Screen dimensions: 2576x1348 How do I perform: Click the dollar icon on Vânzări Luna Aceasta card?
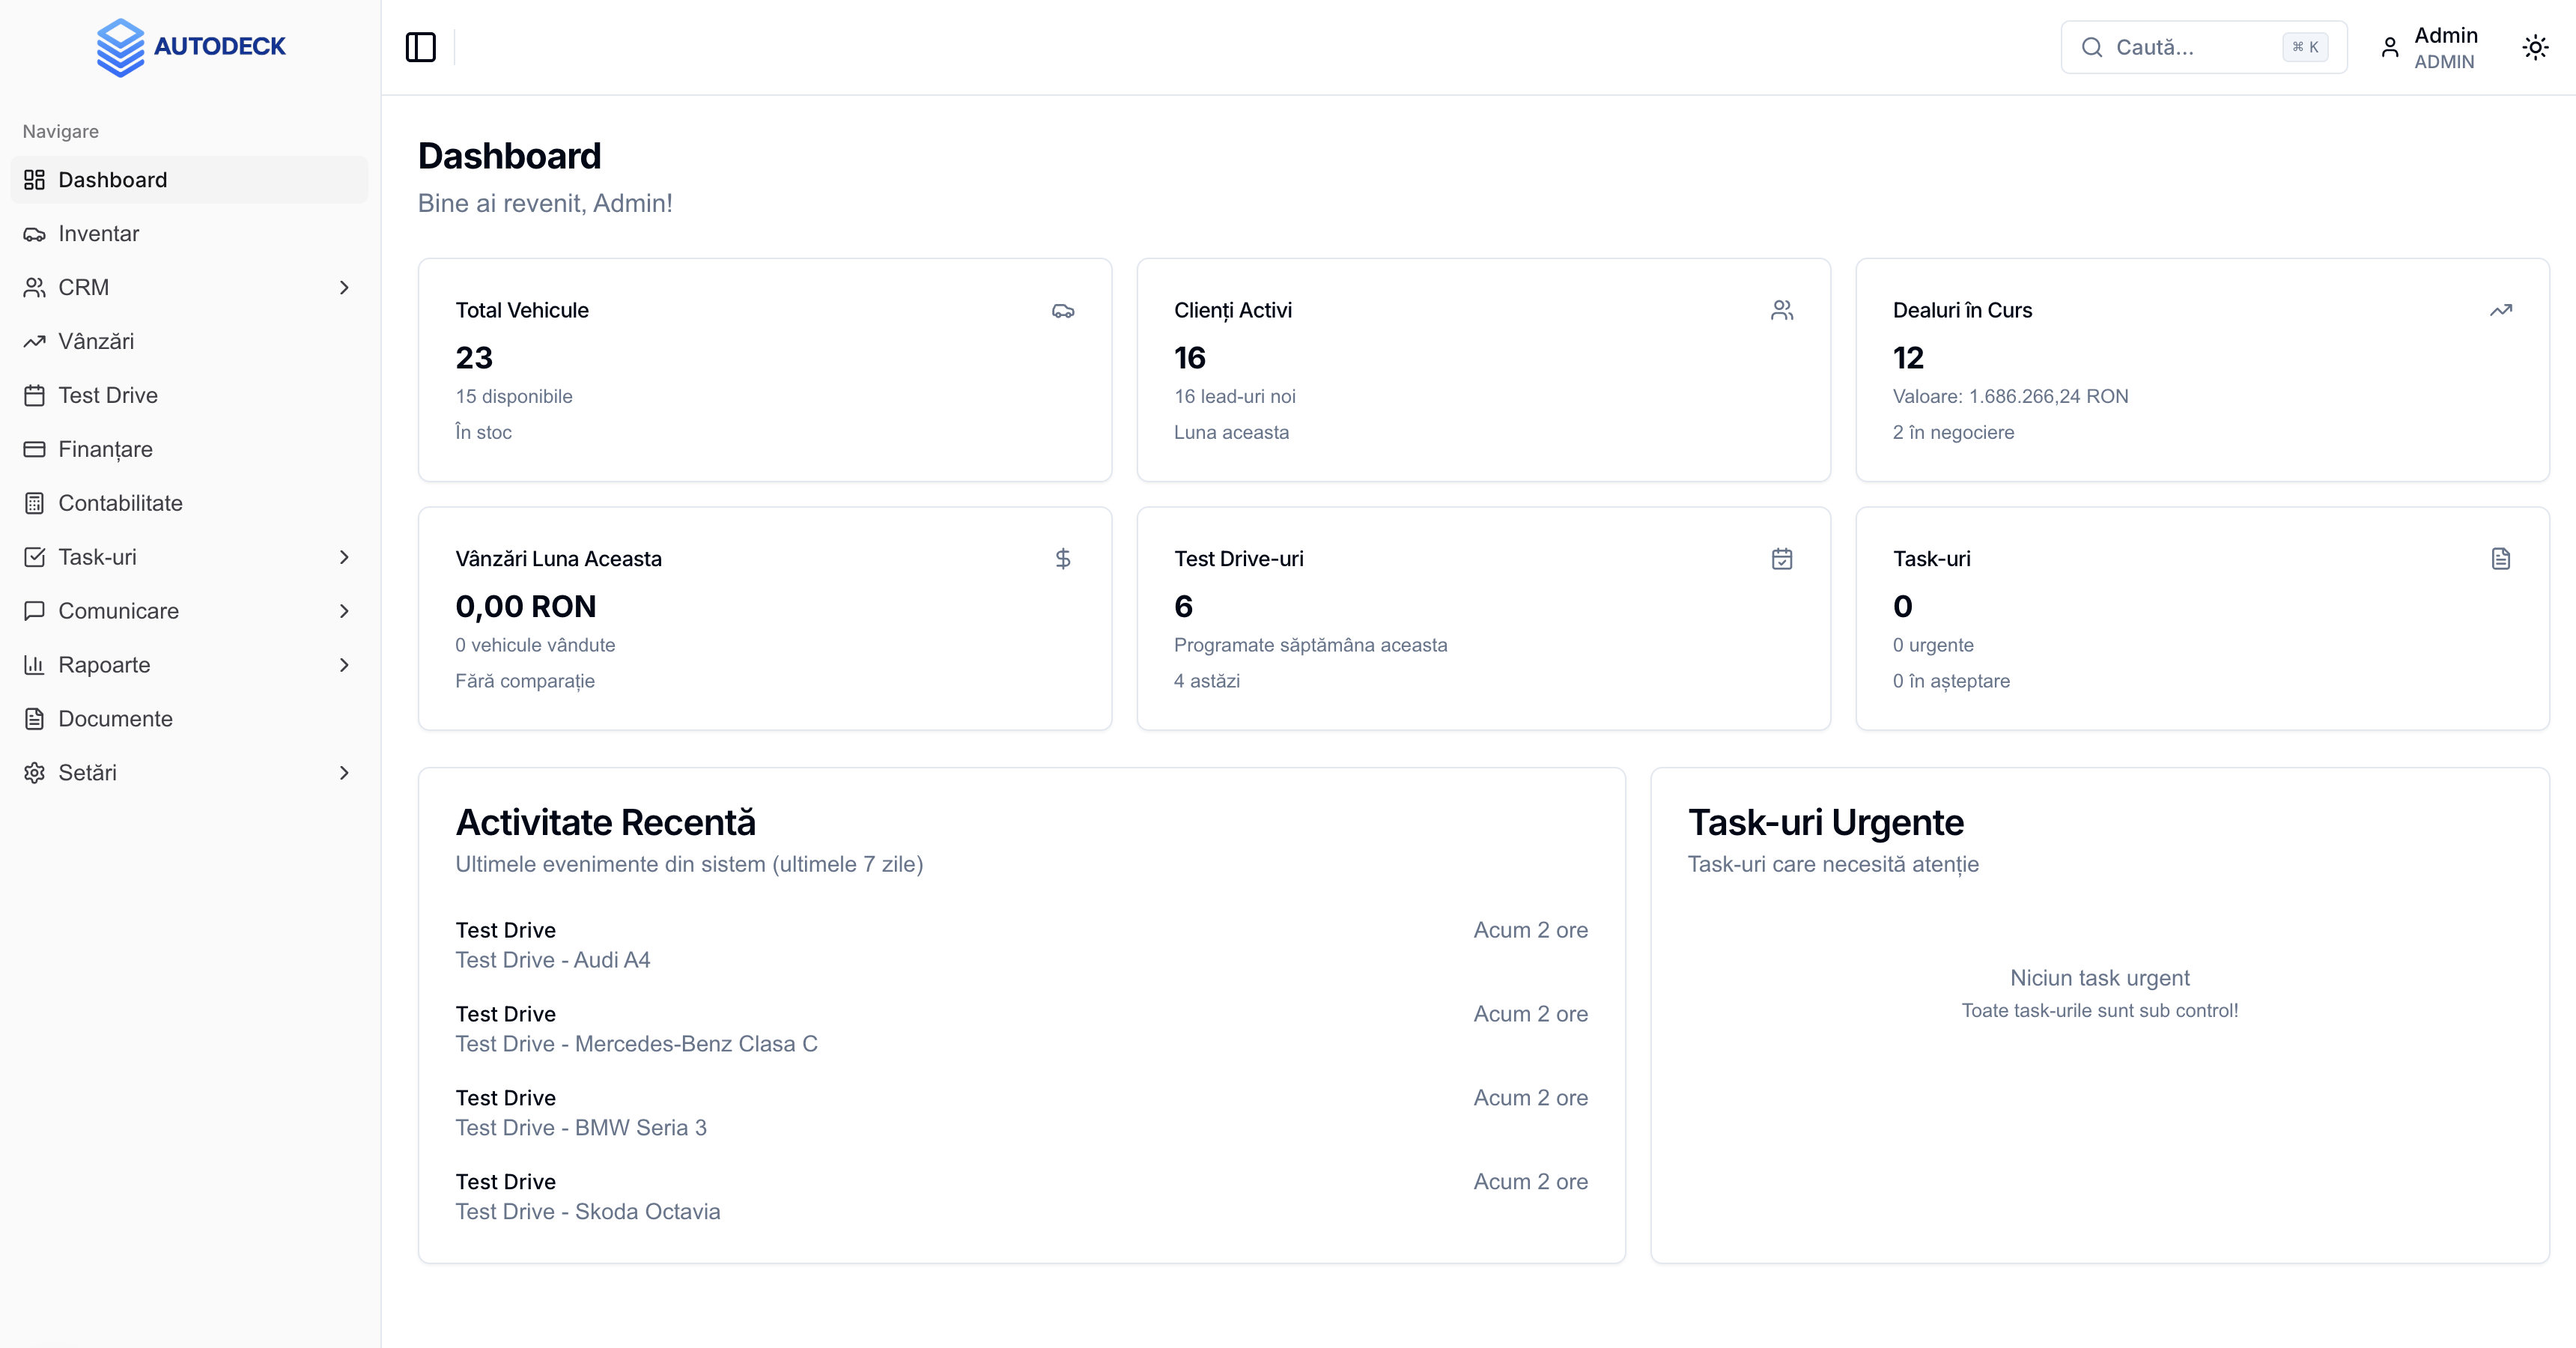click(1063, 559)
